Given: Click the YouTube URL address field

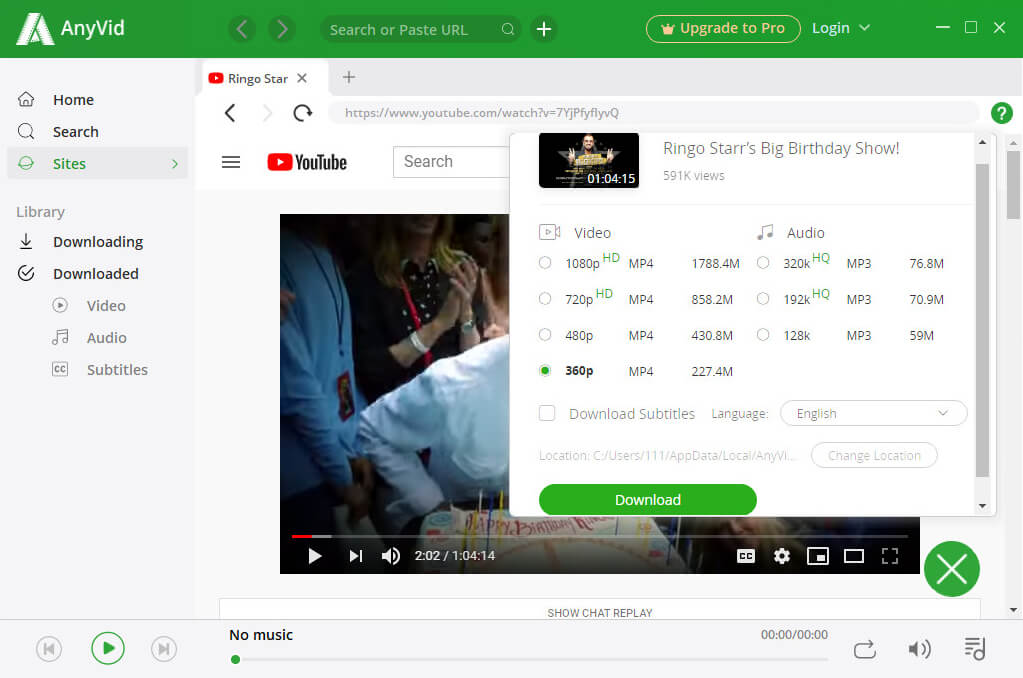Looking at the screenshot, I should point(652,113).
